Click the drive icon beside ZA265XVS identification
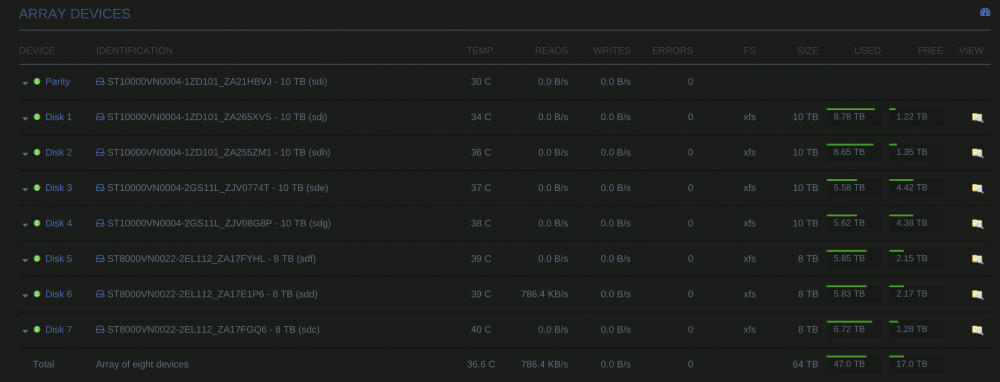Screen dimensions: 1000x382 point(100,117)
